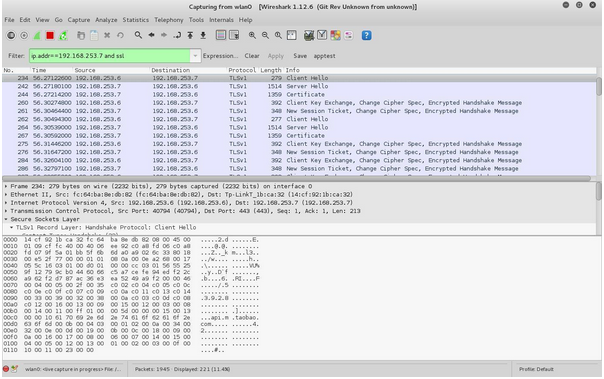Expand the Frame 234 details row

(6, 186)
